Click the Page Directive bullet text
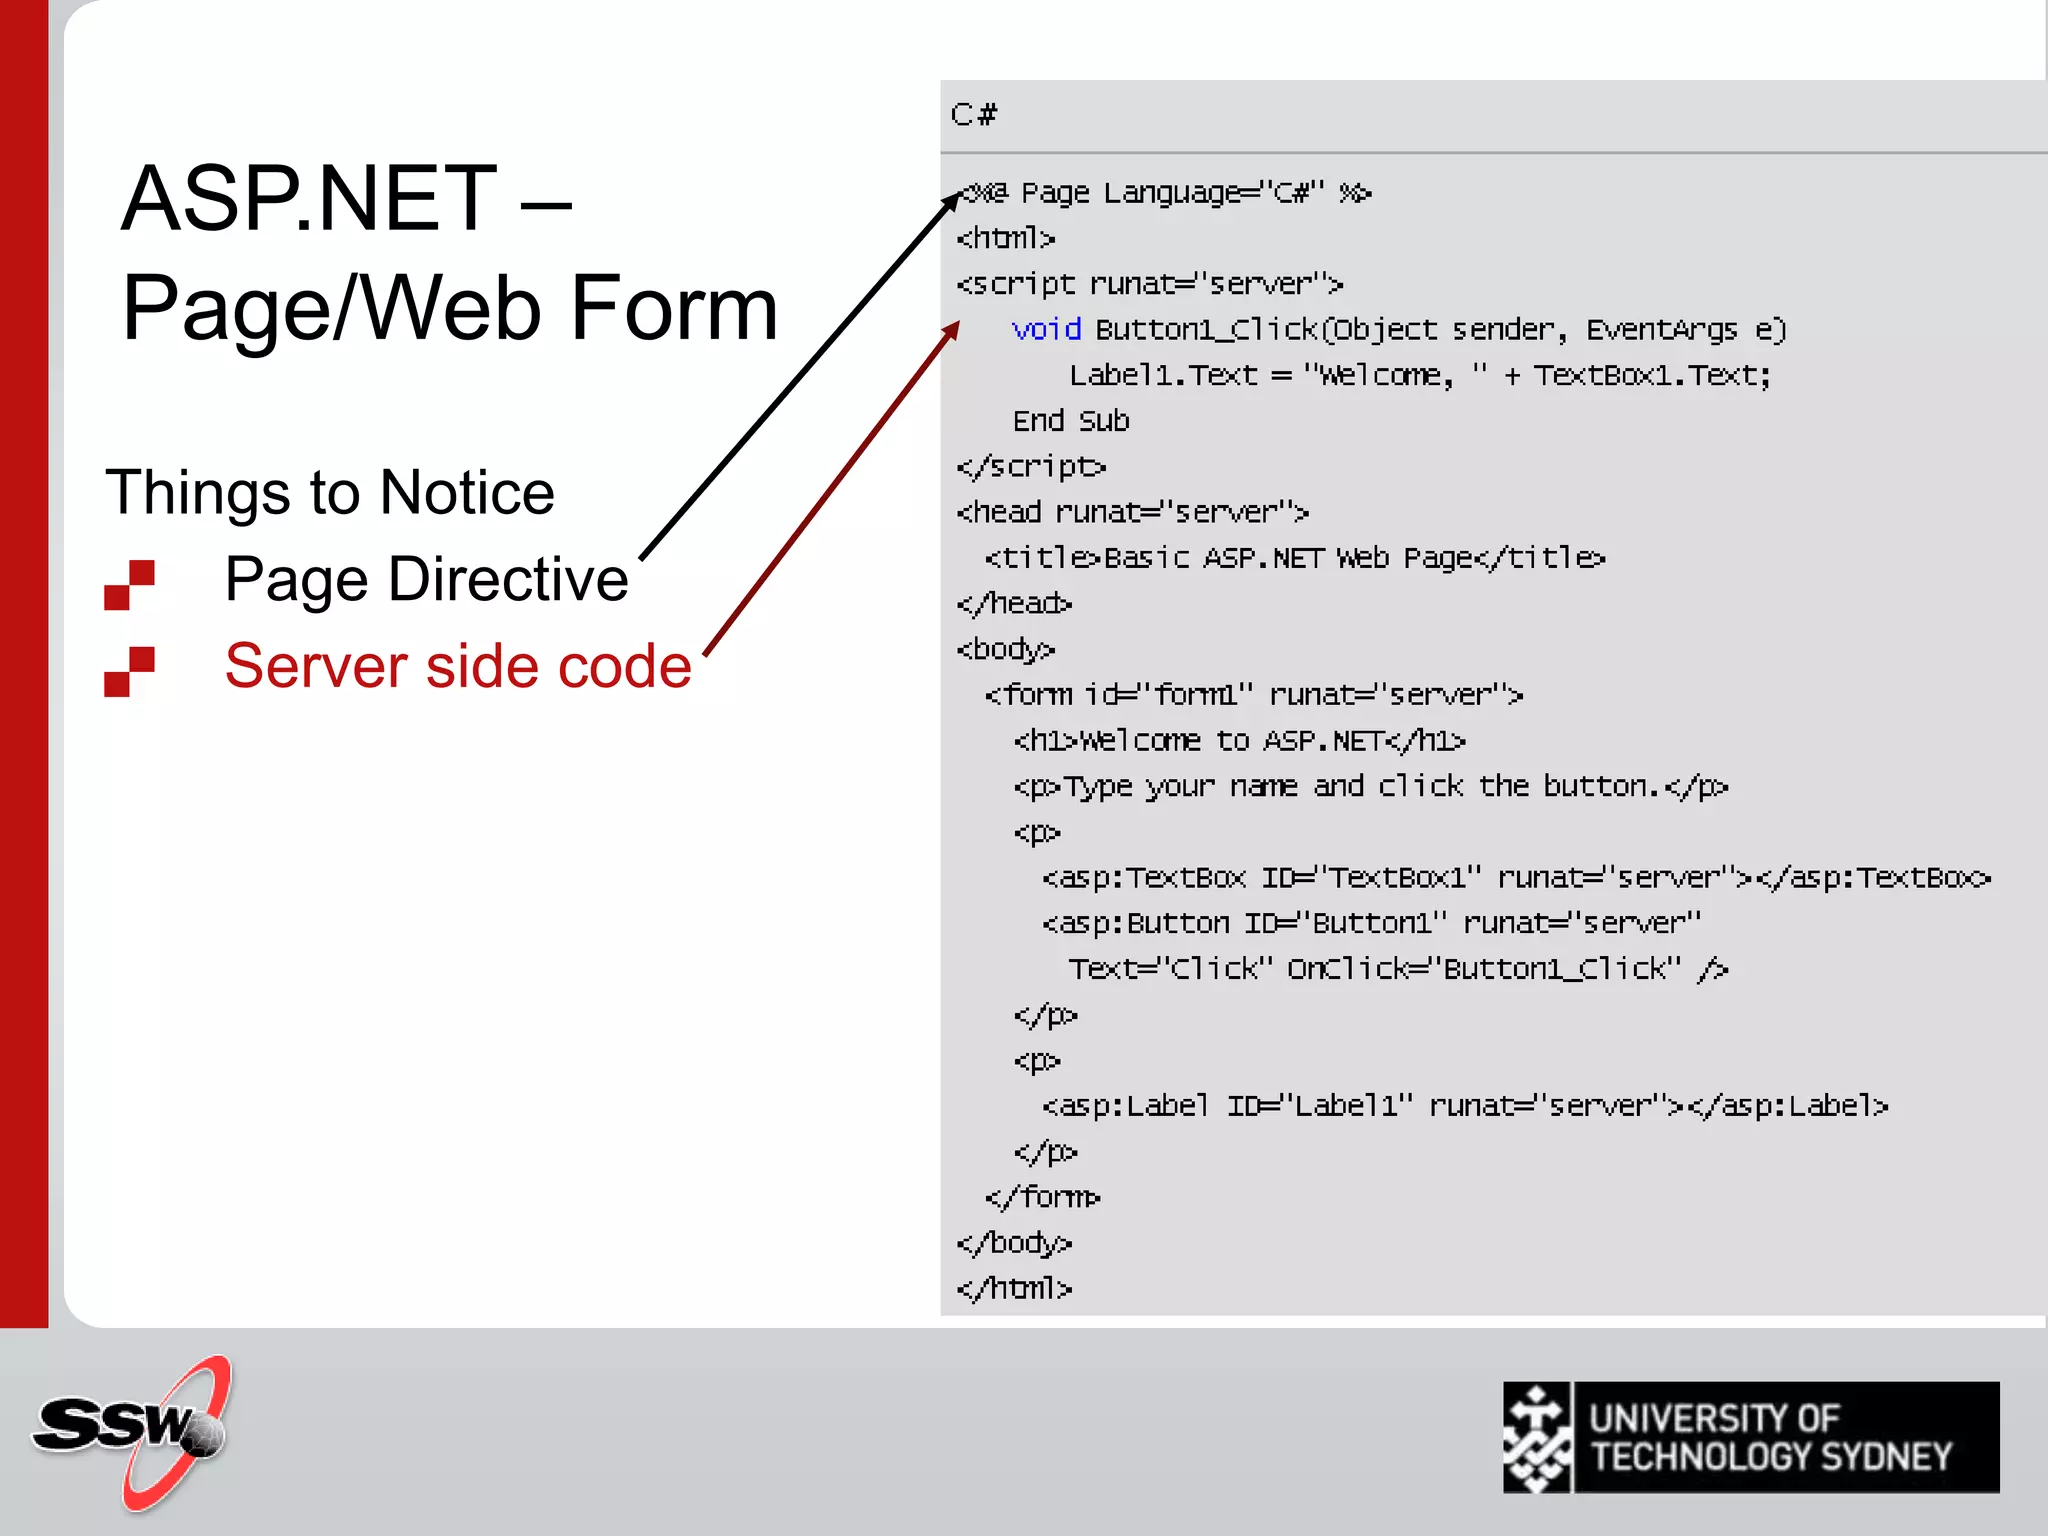2048x1536 pixels. click(426, 579)
